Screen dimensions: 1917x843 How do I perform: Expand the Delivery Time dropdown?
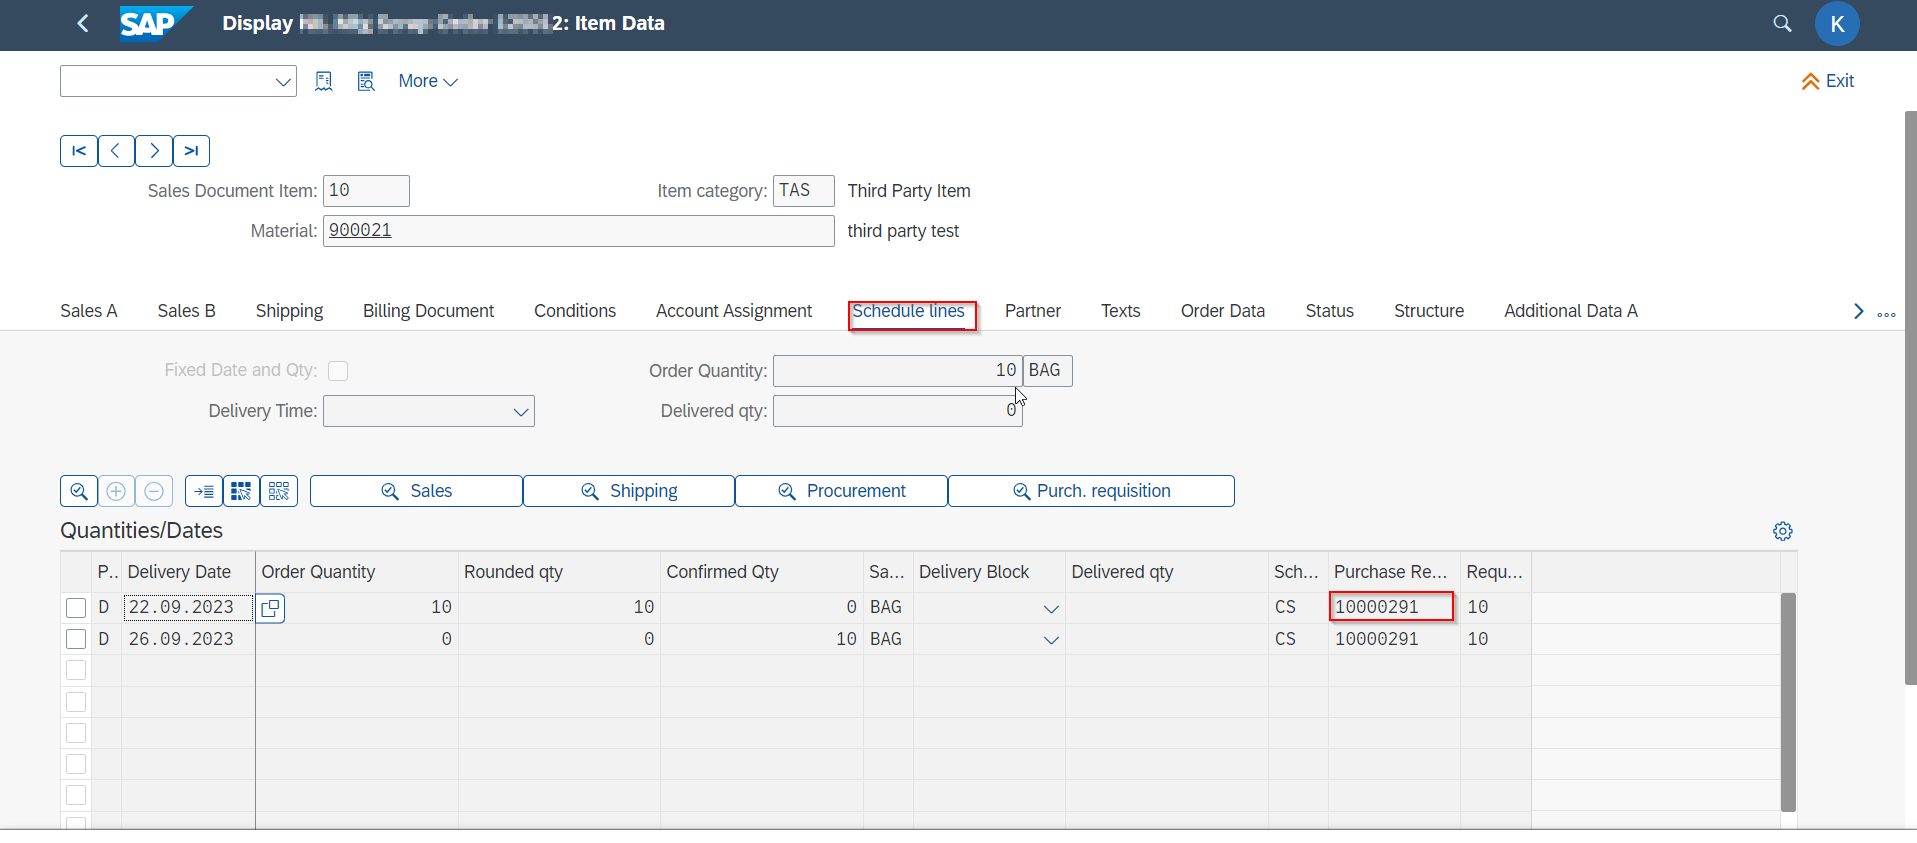pos(520,412)
